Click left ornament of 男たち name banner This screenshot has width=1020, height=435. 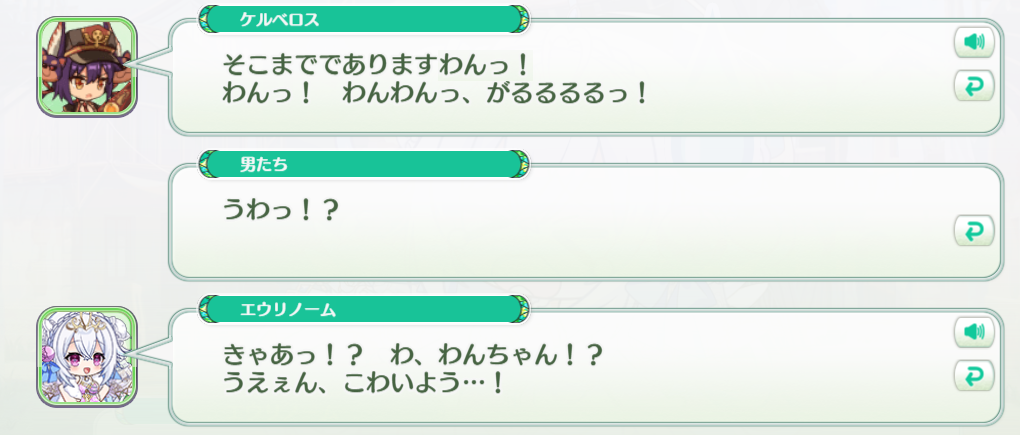click(209, 165)
